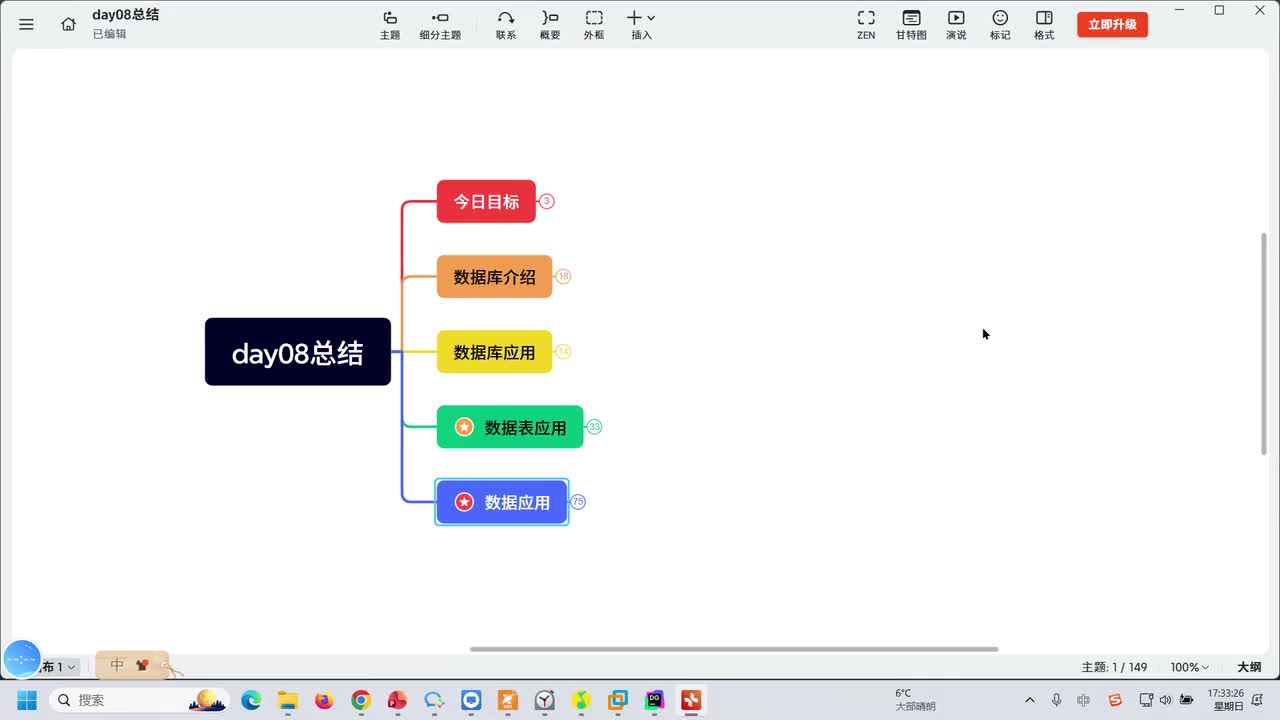
Task: Open the clock app taskbar icon
Action: [544, 700]
